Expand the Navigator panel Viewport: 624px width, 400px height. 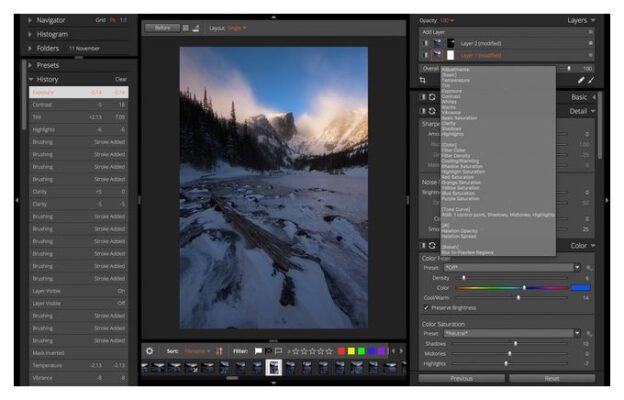(x=29, y=20)
